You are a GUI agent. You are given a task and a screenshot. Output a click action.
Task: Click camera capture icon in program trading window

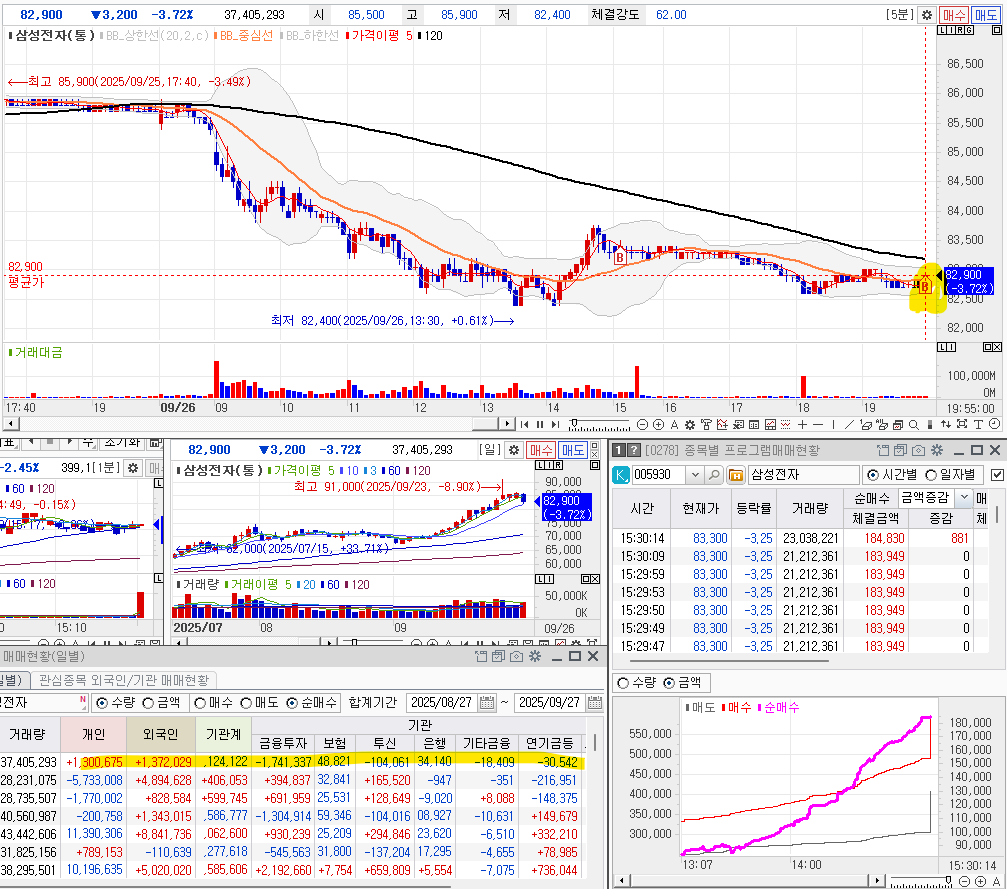click(x=918, y=450)
